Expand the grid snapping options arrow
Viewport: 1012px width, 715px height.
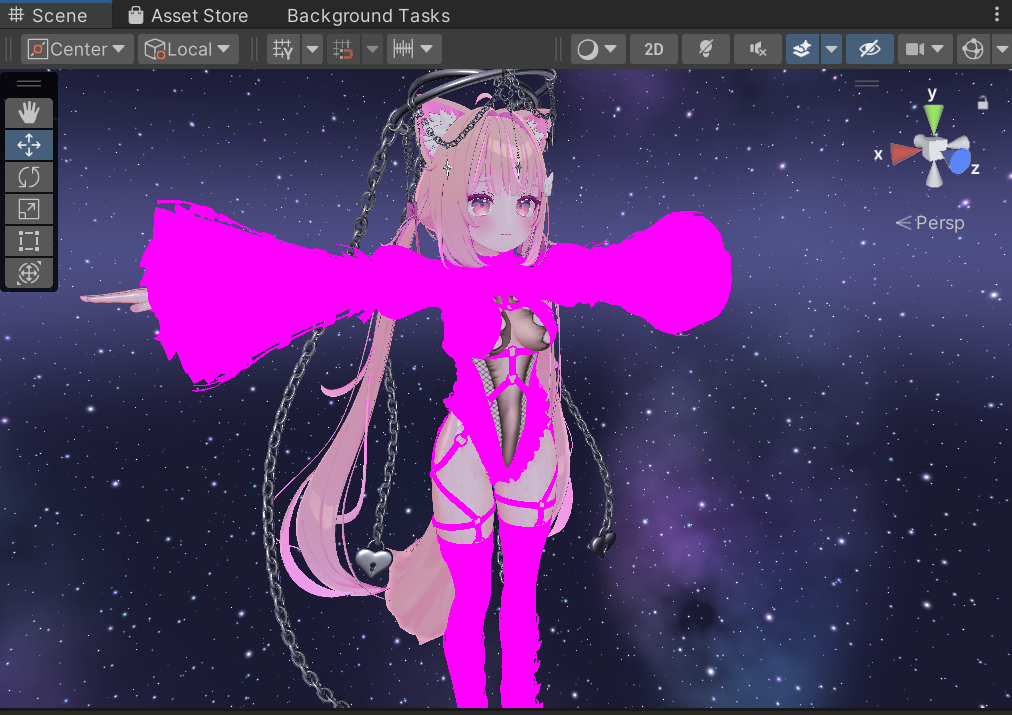pyautogui.click(x=372, y=49)
